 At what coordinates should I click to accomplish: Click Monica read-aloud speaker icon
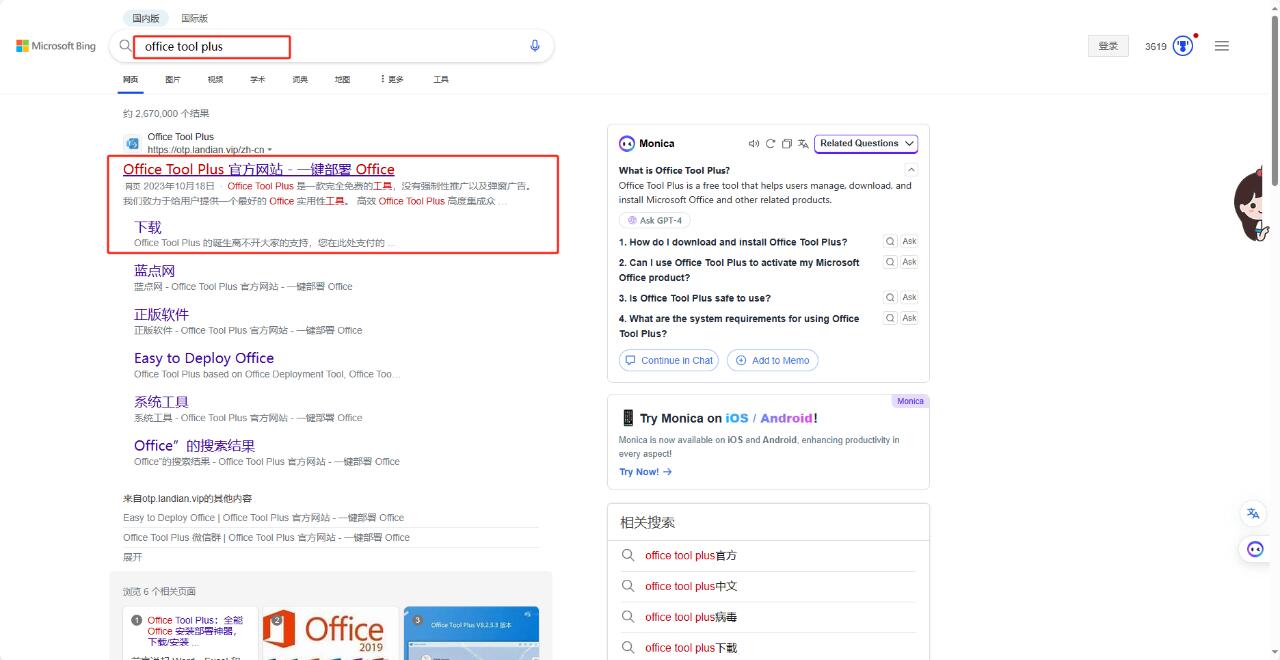(x=754, y=143)
